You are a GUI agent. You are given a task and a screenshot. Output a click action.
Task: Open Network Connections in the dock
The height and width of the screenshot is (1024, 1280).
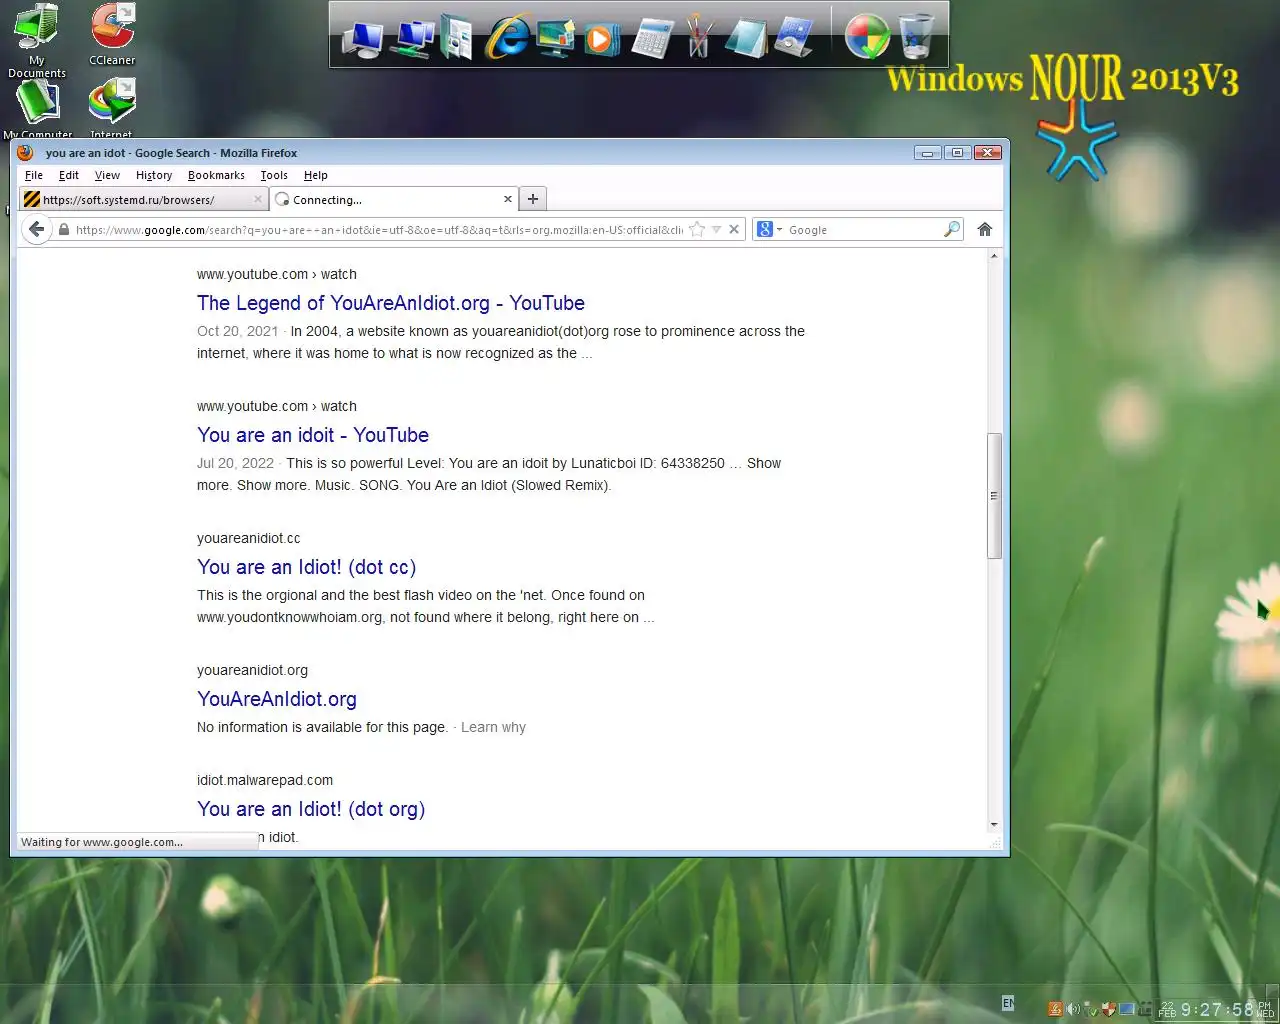[412, 38]
